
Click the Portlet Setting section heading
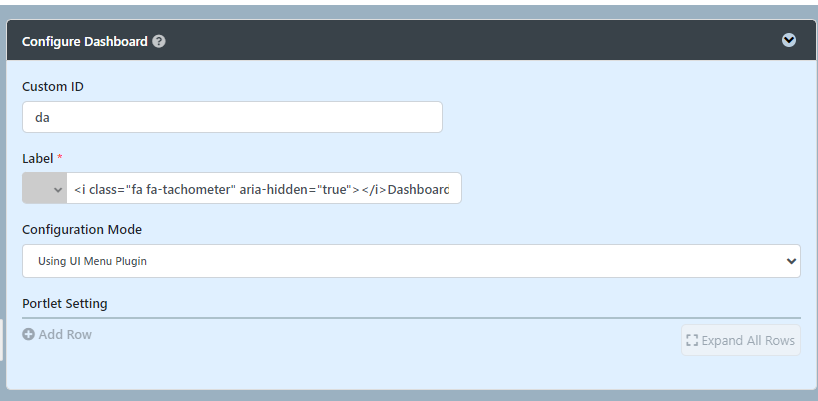click(x=65, y=303)
